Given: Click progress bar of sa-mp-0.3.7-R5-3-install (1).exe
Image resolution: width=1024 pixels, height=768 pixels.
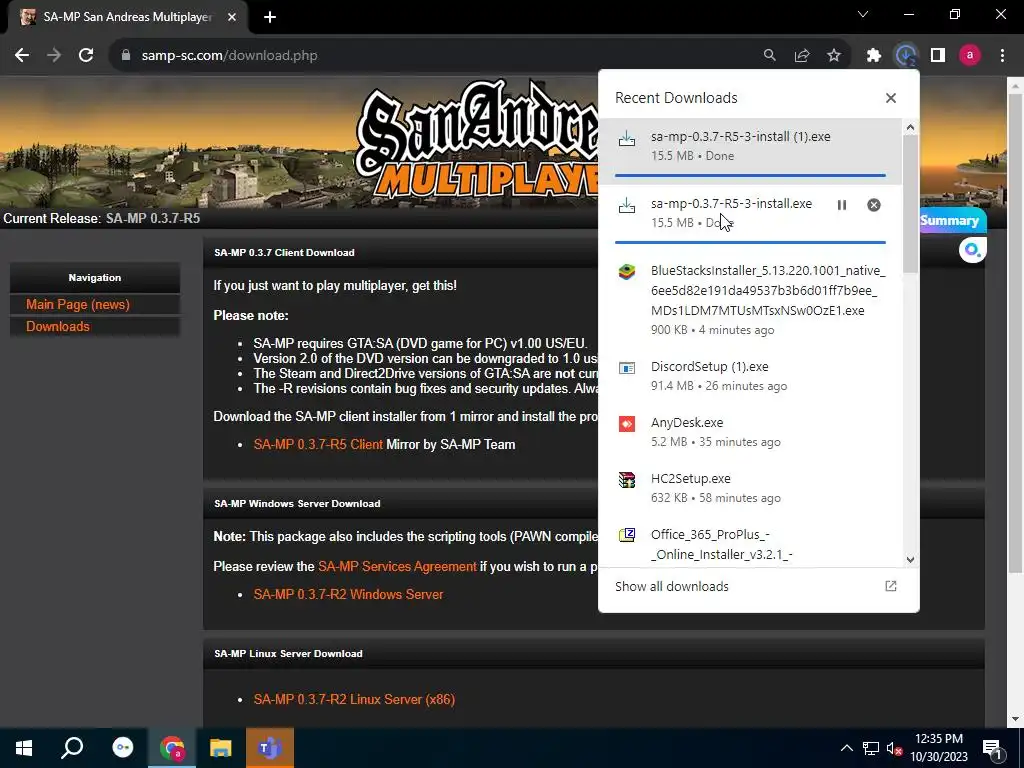Looking at the screenshot, I should pyautogui.click(x=750, y=176).
